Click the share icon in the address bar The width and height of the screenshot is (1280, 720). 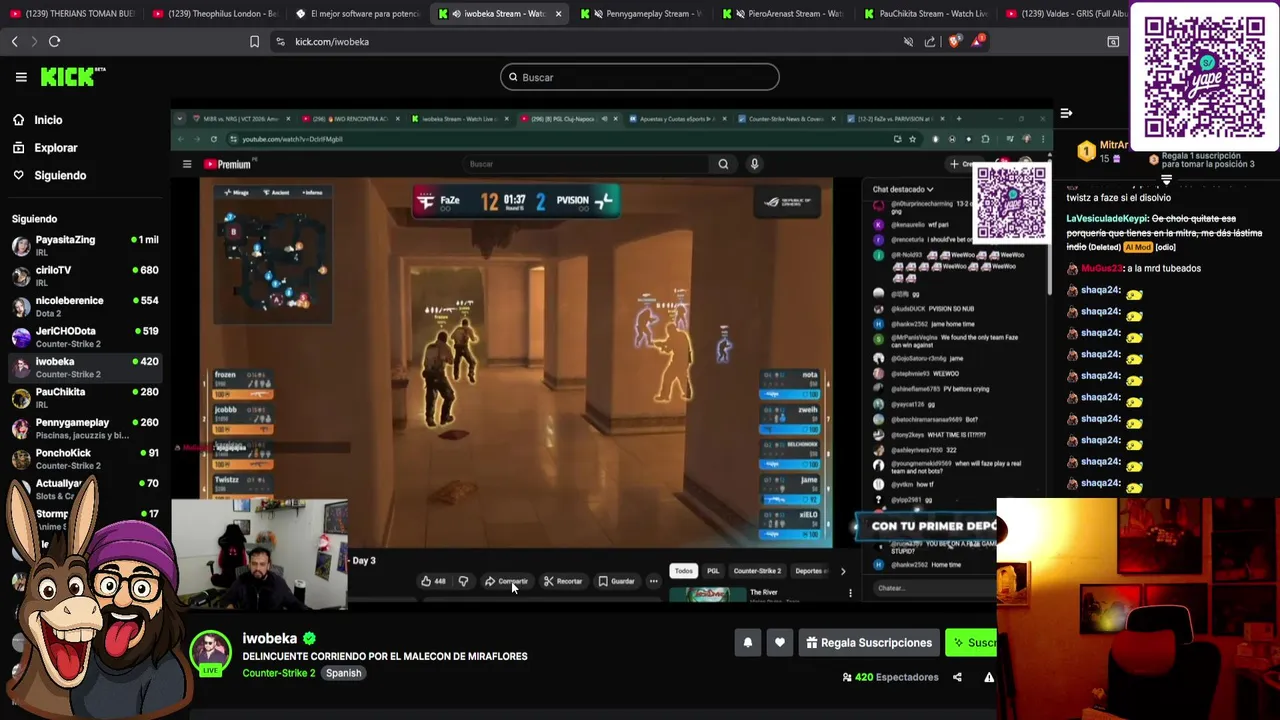click(930, 41)
